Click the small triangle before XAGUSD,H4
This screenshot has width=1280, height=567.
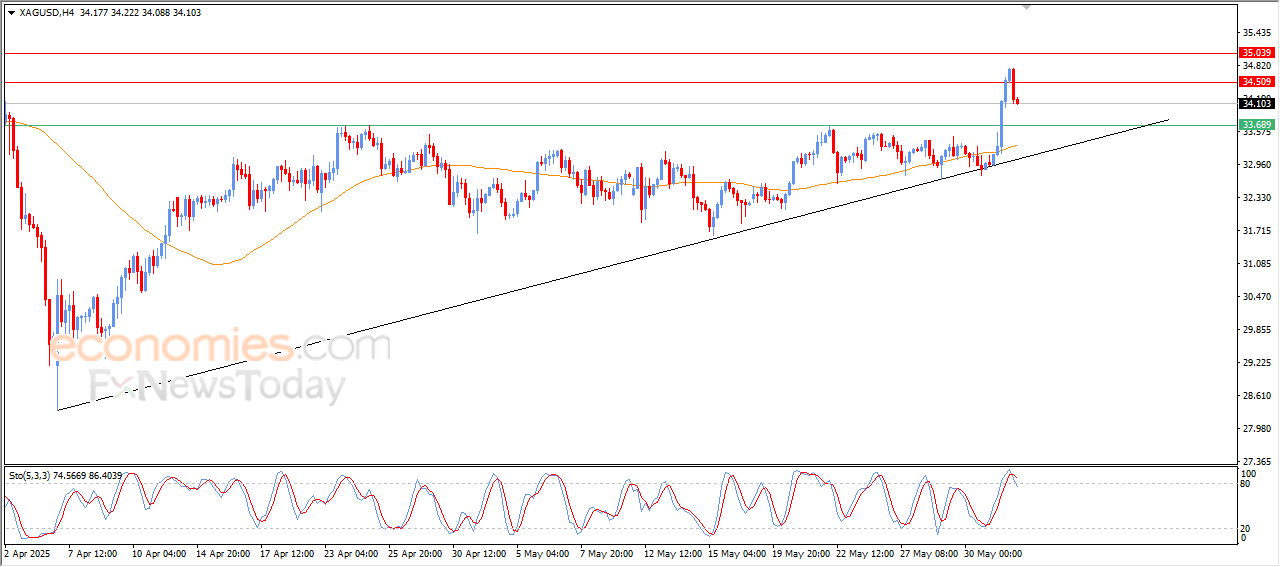tap(11, 13)
